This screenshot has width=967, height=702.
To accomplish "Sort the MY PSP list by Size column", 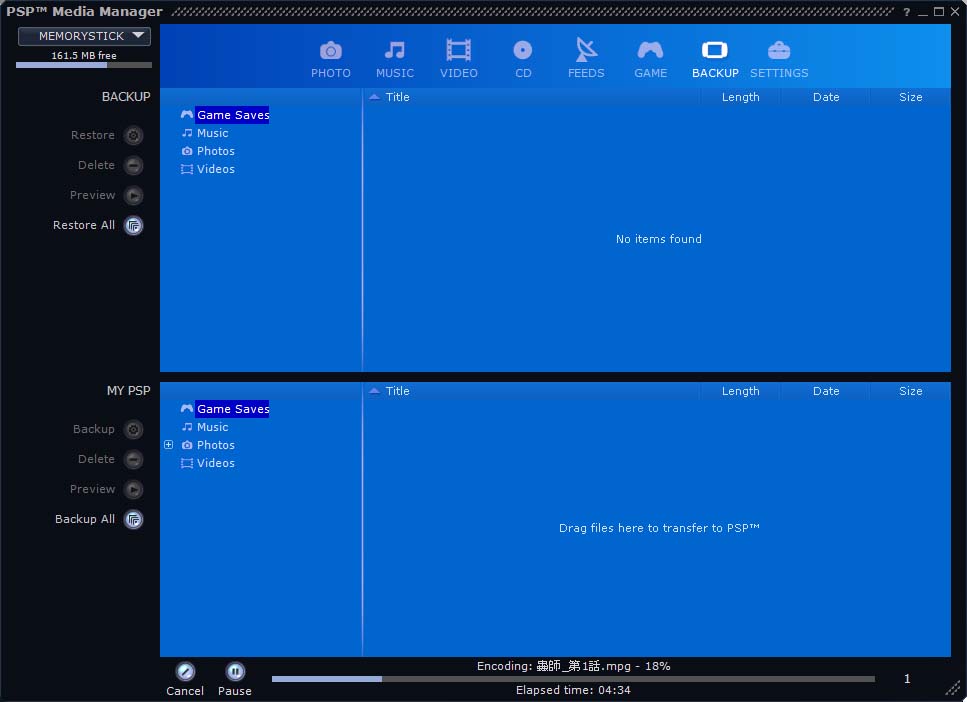I will point(910,391).
